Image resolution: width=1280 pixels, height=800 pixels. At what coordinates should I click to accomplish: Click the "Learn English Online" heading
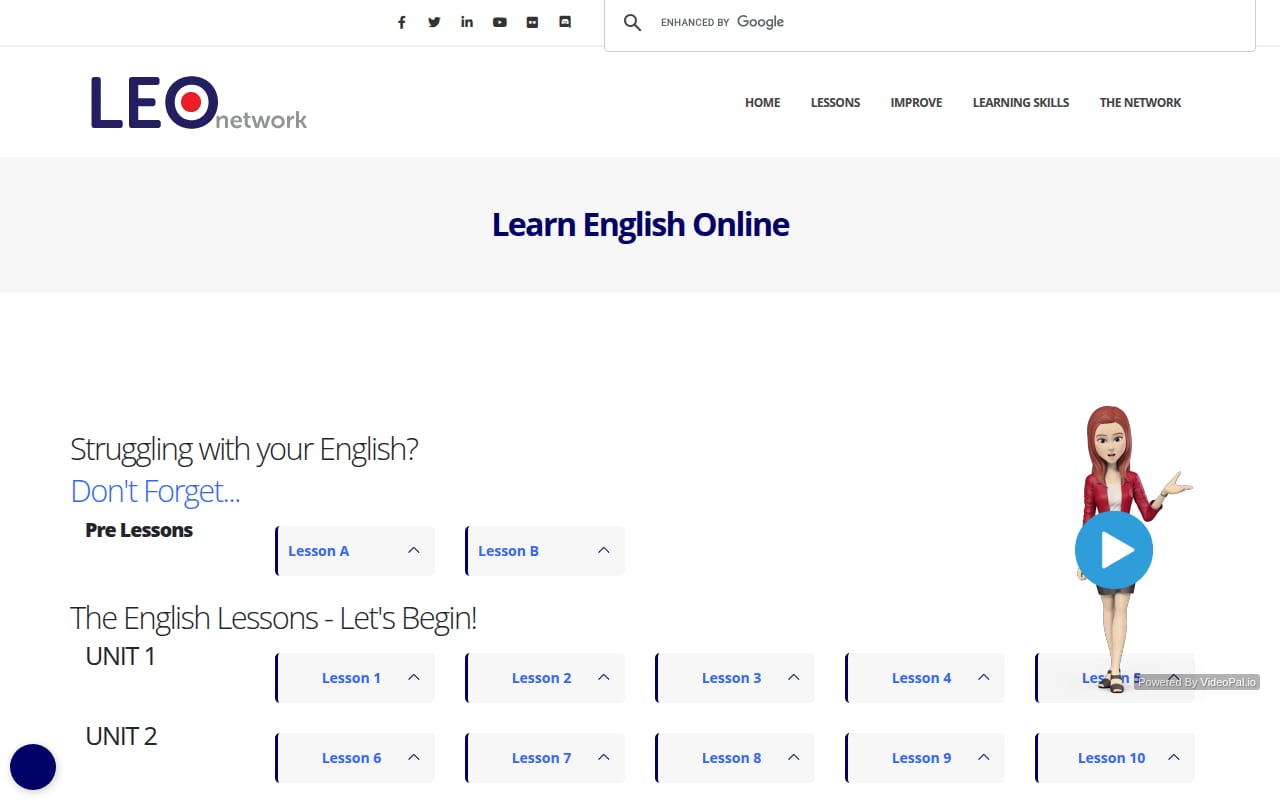[x=640, y=224]
